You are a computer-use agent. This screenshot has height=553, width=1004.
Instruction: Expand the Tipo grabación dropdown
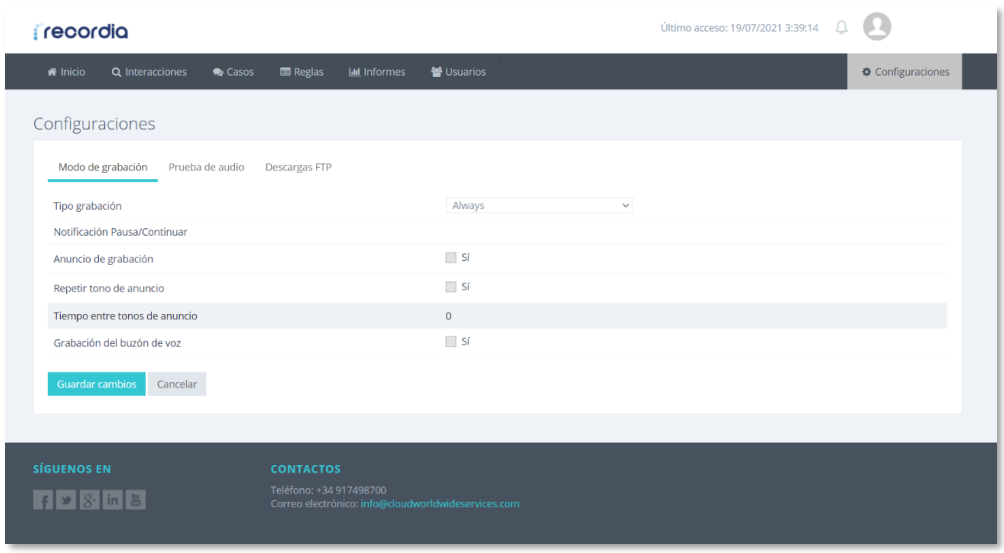(x=539, y=205)
